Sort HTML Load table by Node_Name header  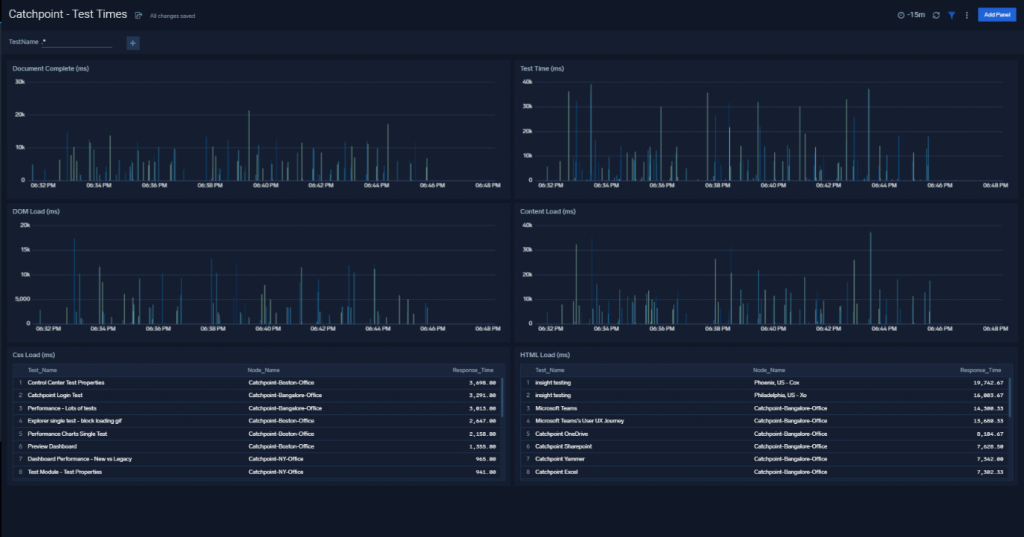[769, 370]
